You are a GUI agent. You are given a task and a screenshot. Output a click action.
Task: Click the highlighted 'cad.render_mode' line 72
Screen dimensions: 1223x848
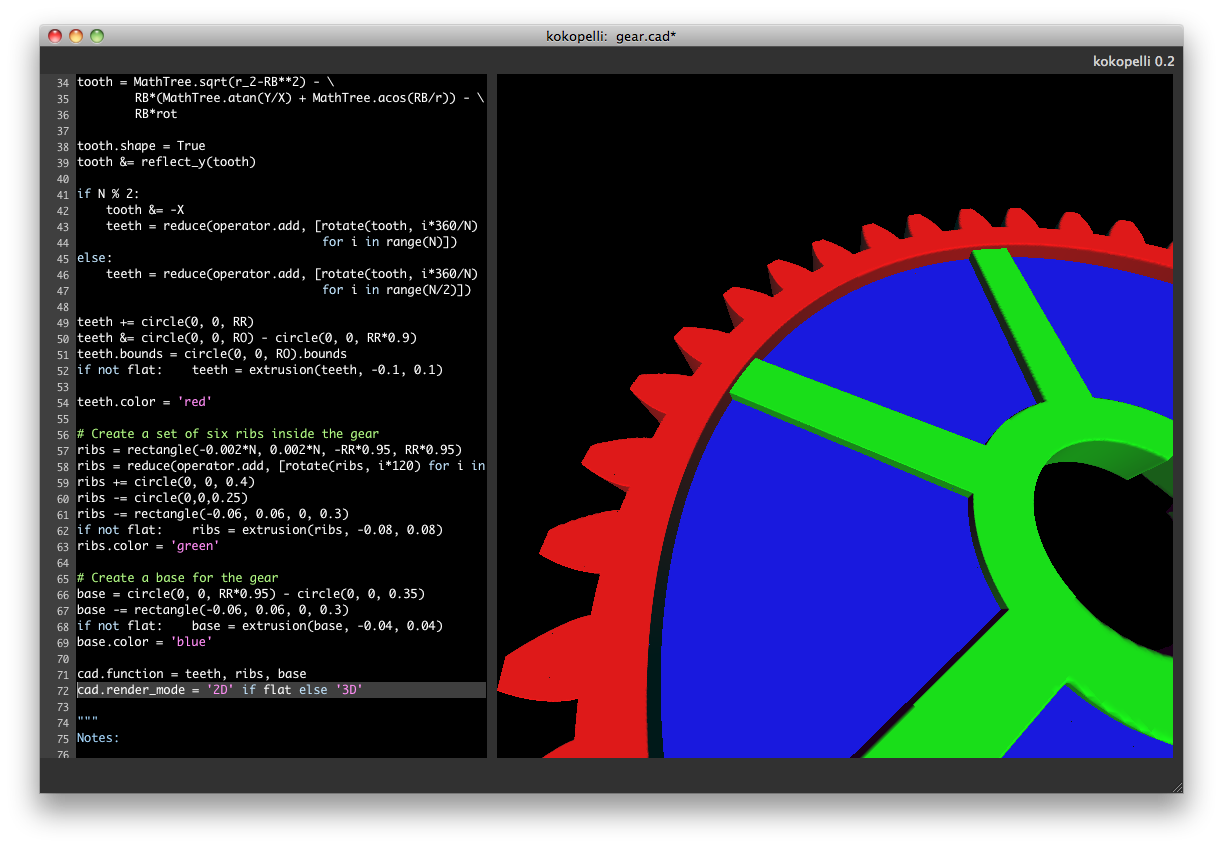click(x=281, y=690)
